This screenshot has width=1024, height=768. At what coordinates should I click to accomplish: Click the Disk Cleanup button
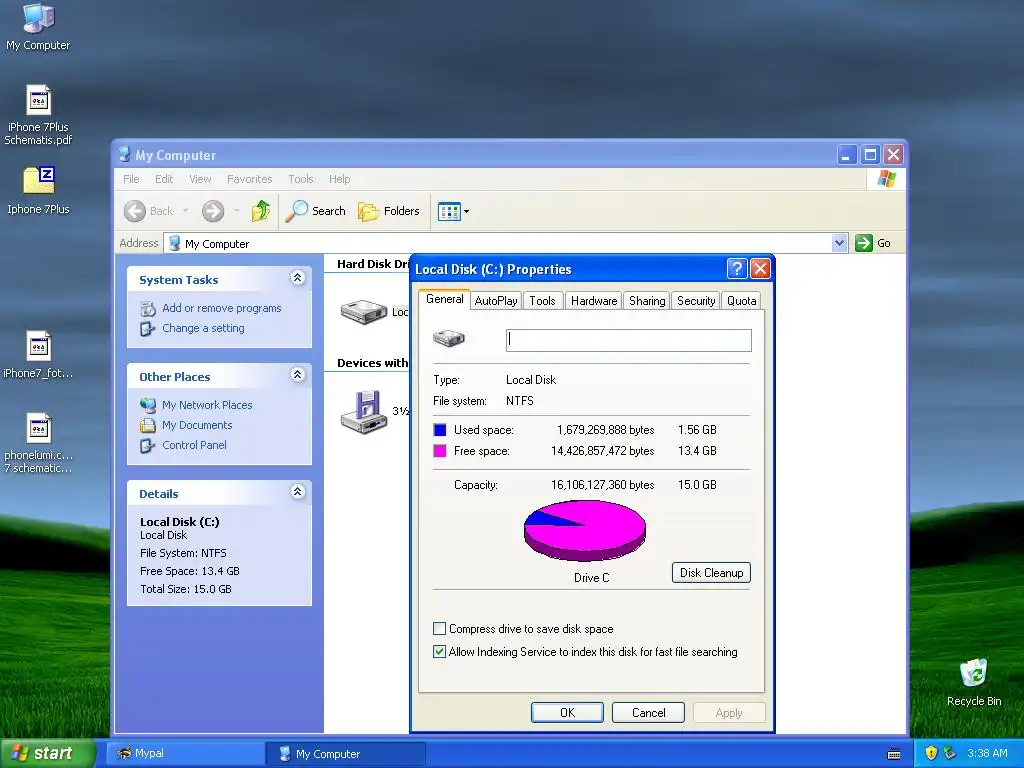click(711, 573)
